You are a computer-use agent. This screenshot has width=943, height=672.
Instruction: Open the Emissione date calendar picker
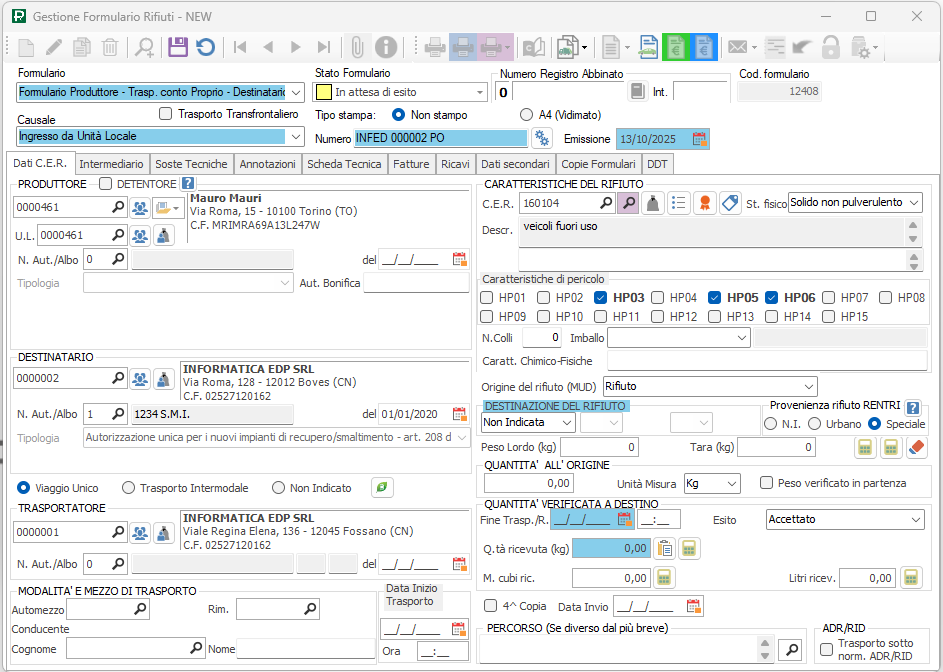coord(700,139)
